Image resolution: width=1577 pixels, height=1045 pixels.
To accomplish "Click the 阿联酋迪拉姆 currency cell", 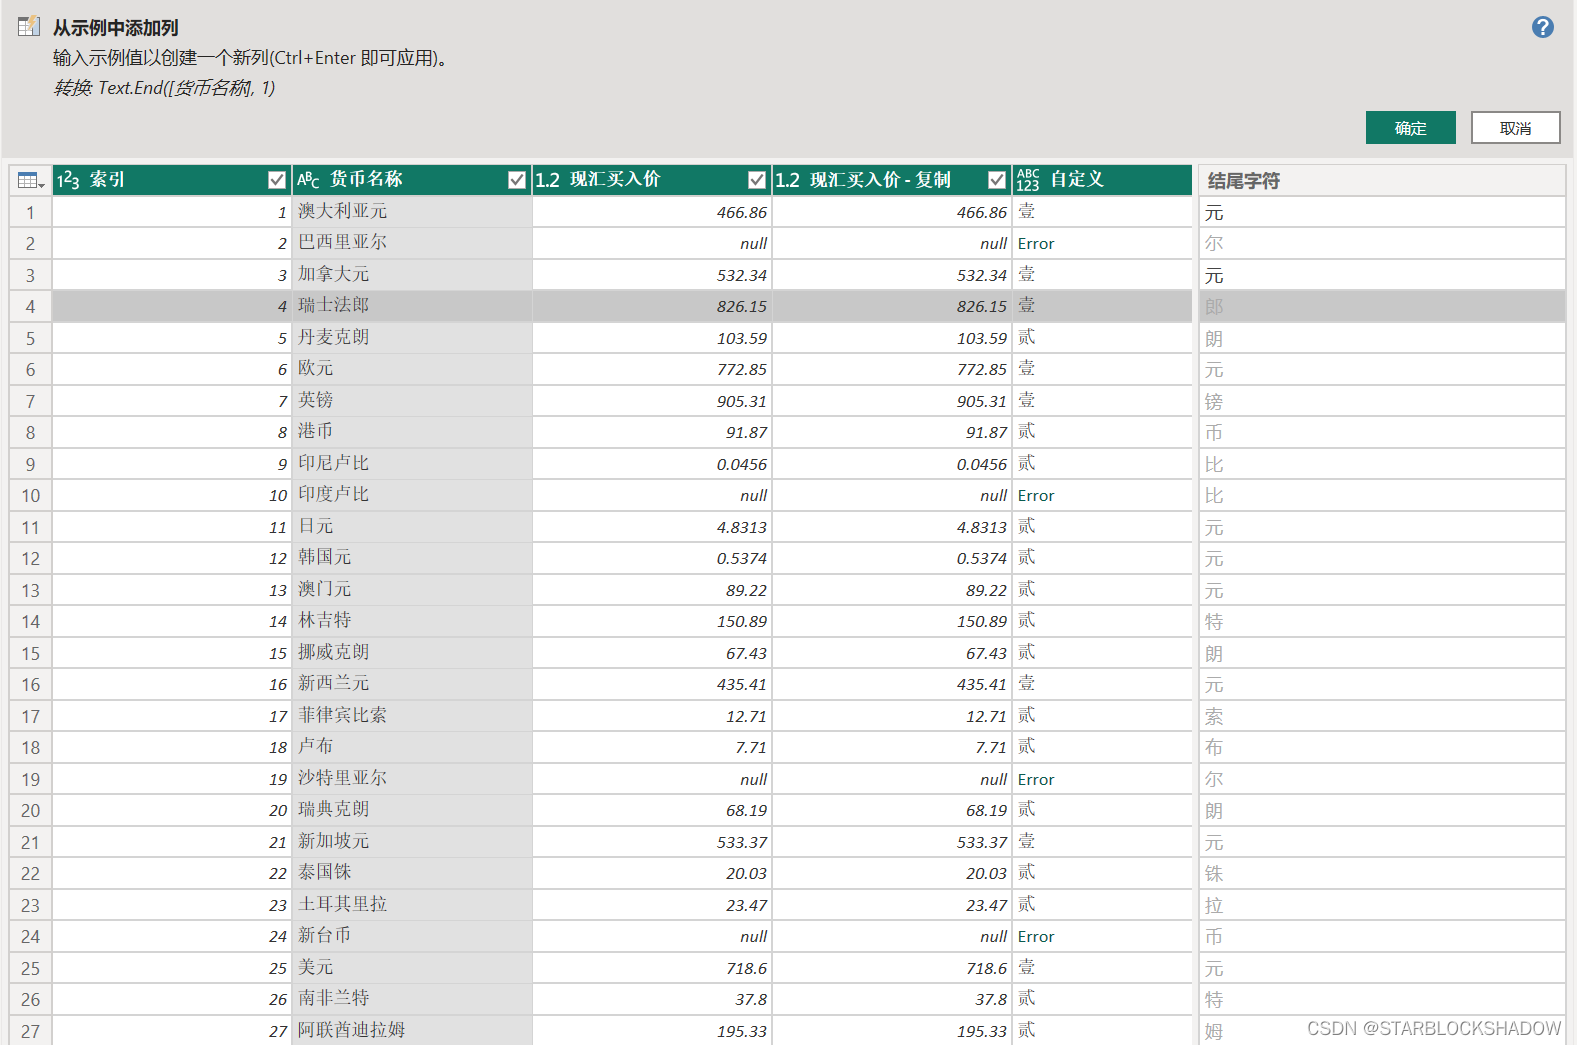I will pos(412,1030).
